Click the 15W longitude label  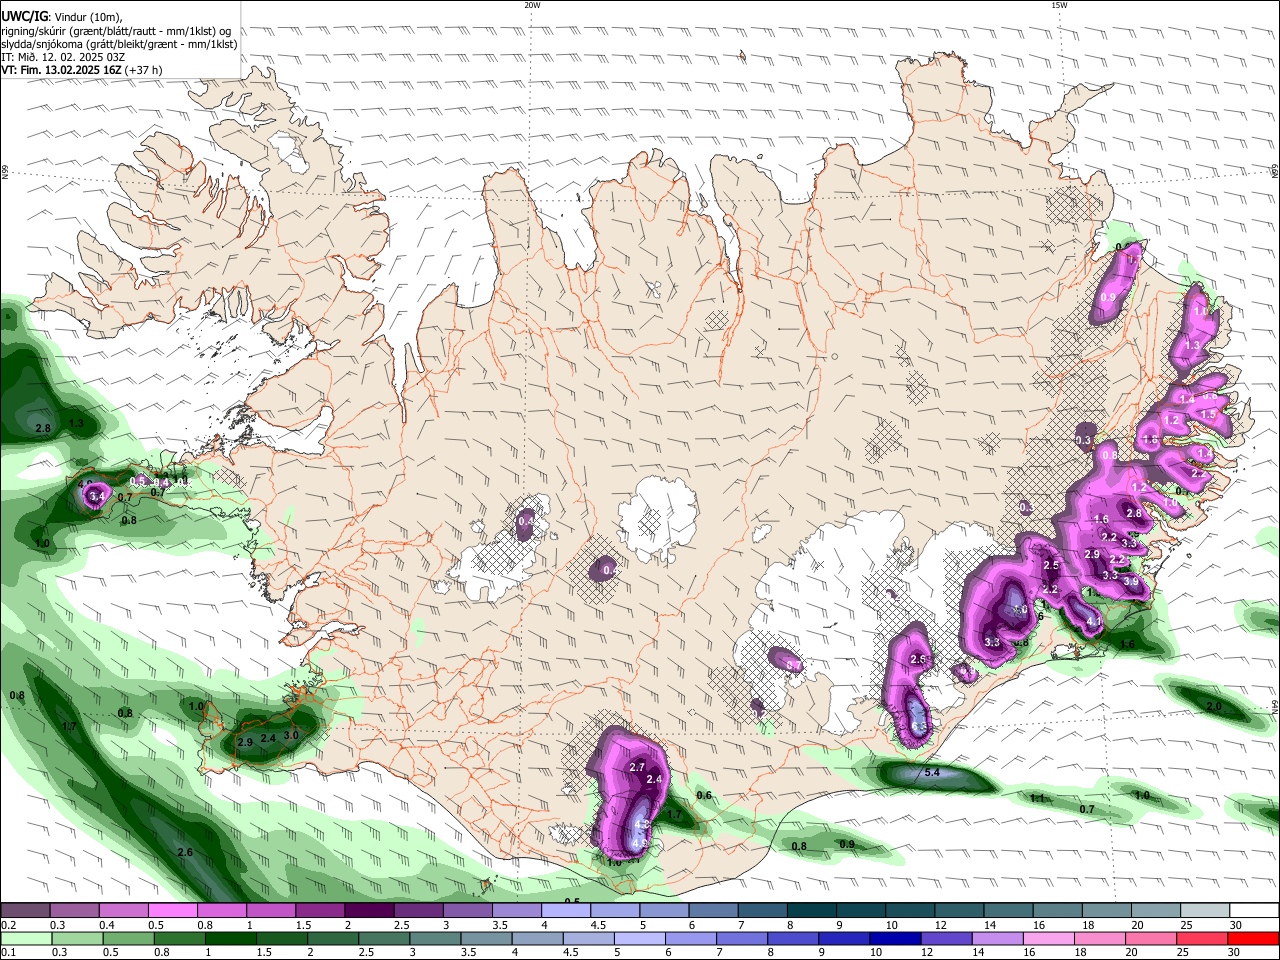[1059, 5]
